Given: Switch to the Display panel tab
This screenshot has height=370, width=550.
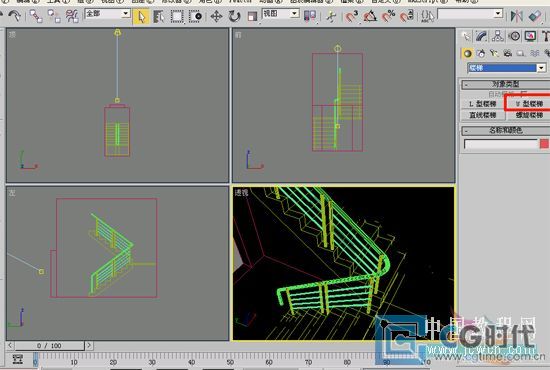Looking at the screenshot, I should pos(530,36).
